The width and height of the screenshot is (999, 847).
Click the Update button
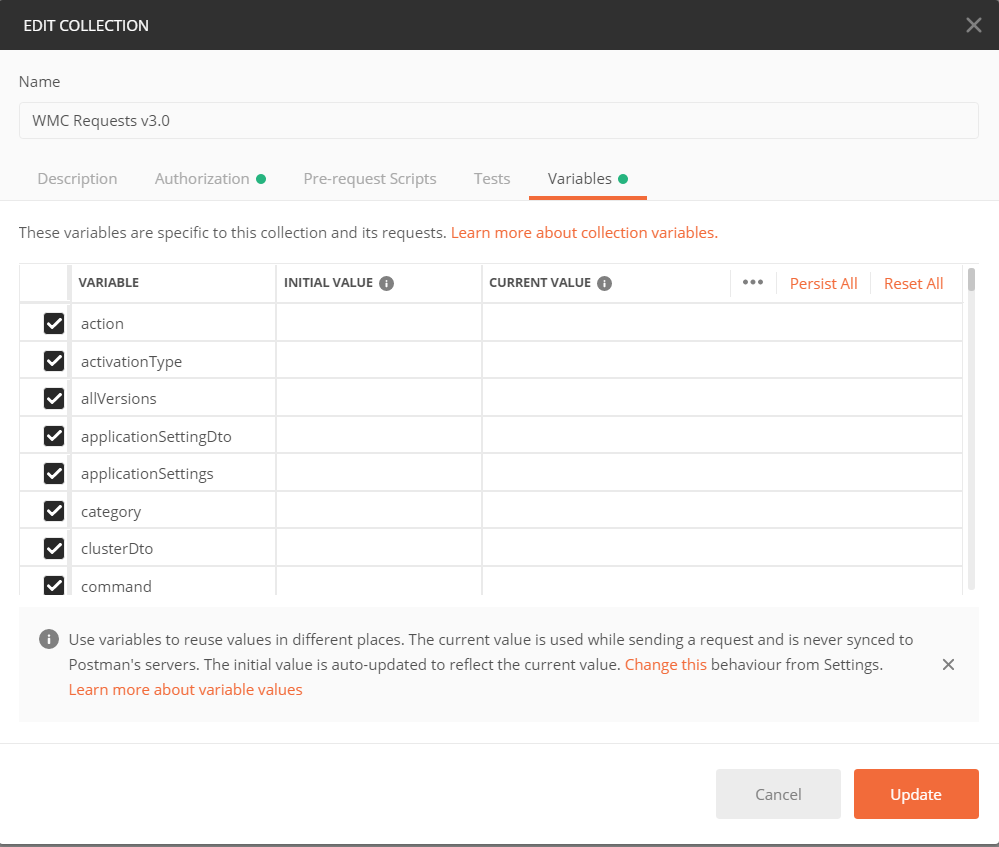[915, 793]
